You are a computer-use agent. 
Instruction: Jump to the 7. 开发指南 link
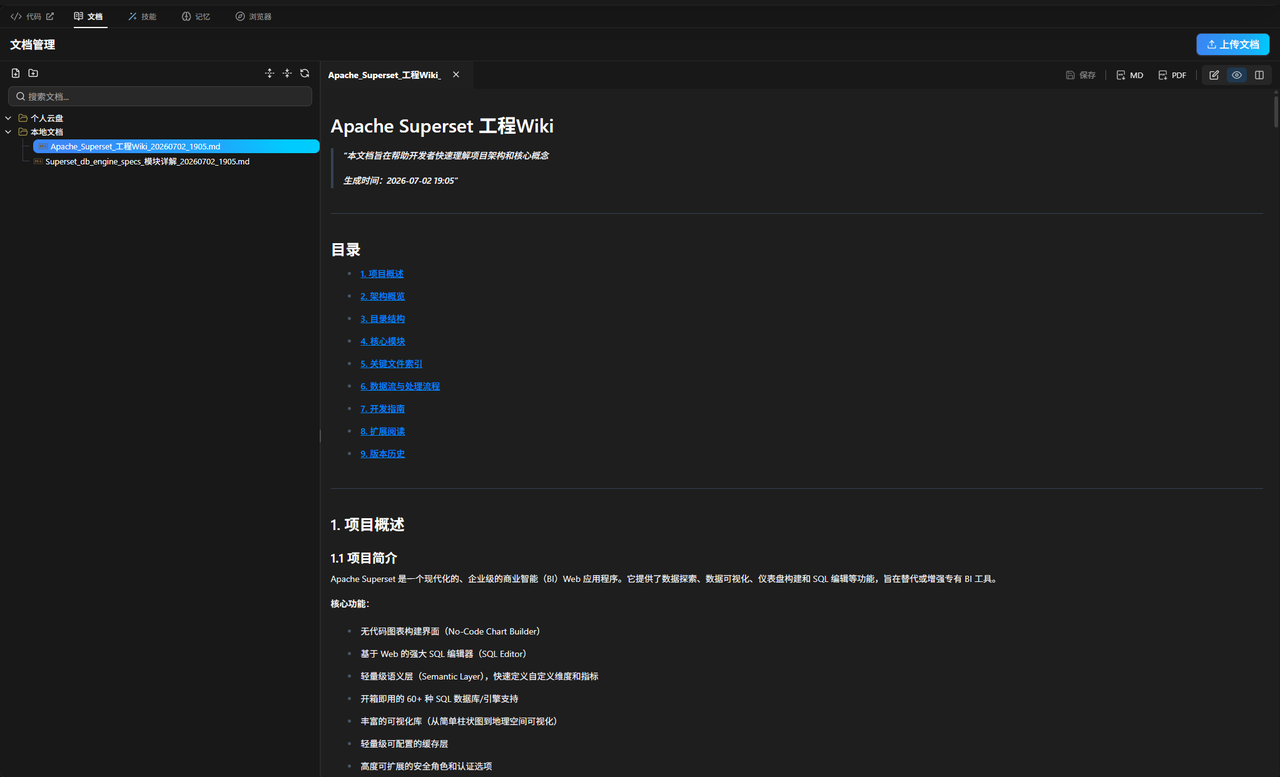(383, 409)
